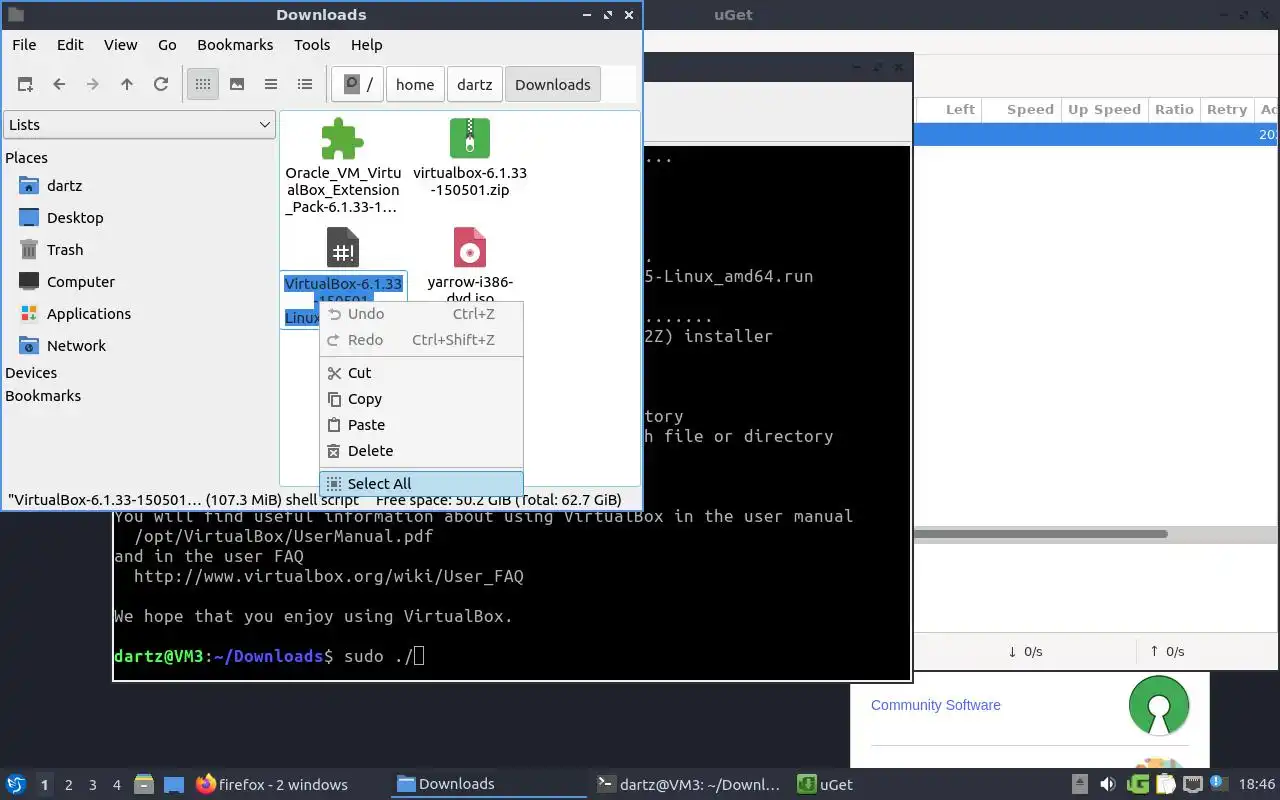1280x800 pixels.
Task: Click the empty path bar field
Action: 618,85
